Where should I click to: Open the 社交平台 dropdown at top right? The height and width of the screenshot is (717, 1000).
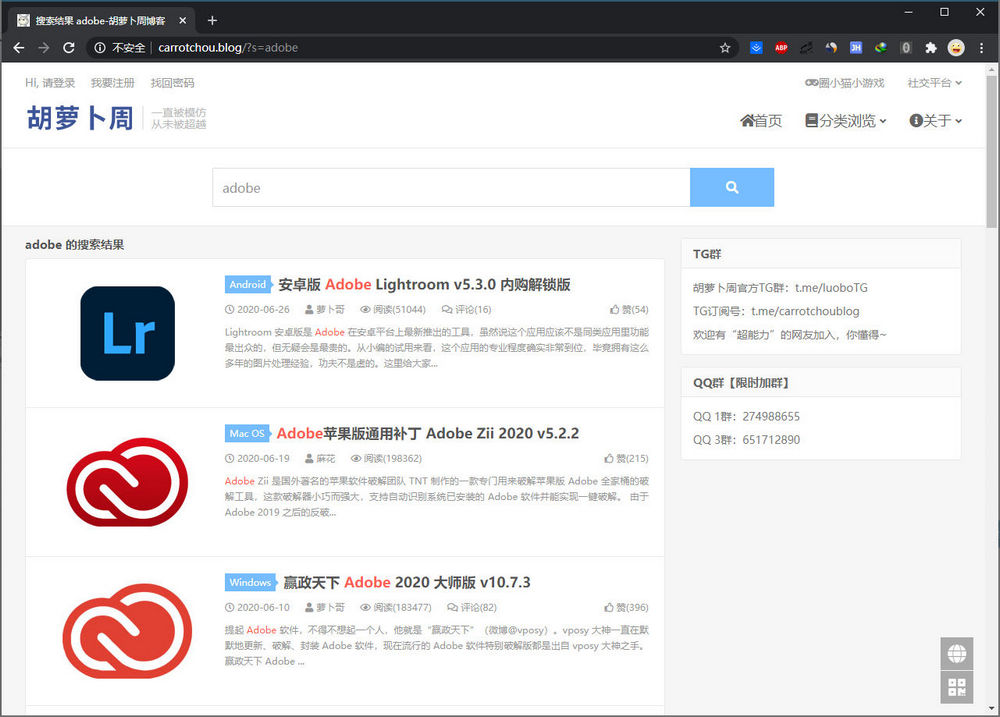[x=933, y=83]
